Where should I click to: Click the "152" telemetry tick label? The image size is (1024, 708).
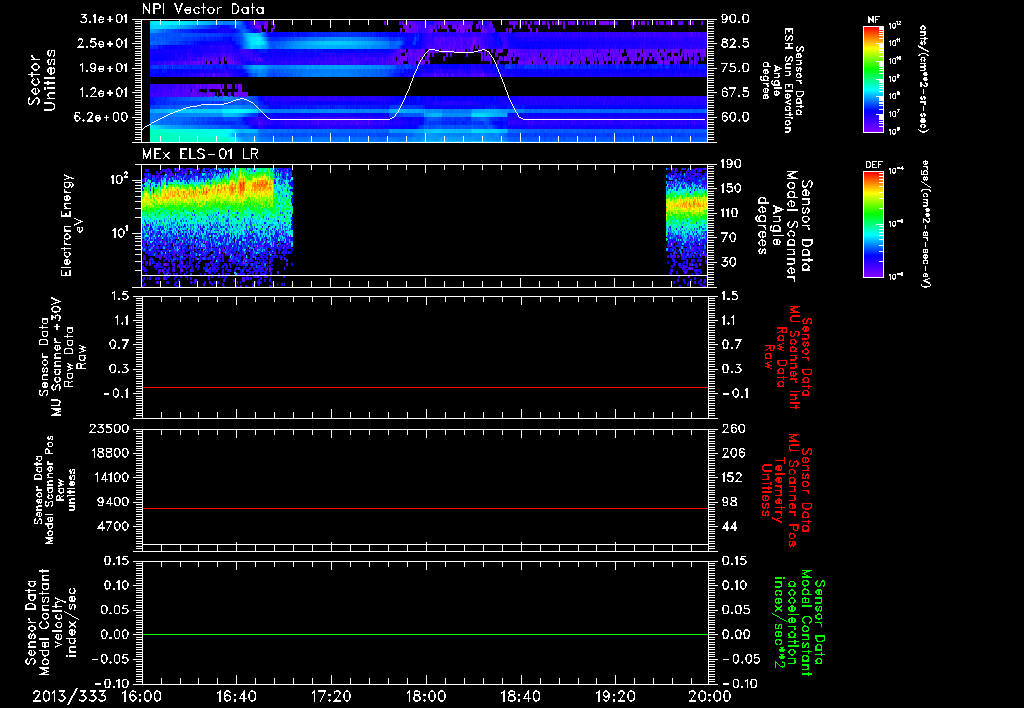tap(731, 477)
